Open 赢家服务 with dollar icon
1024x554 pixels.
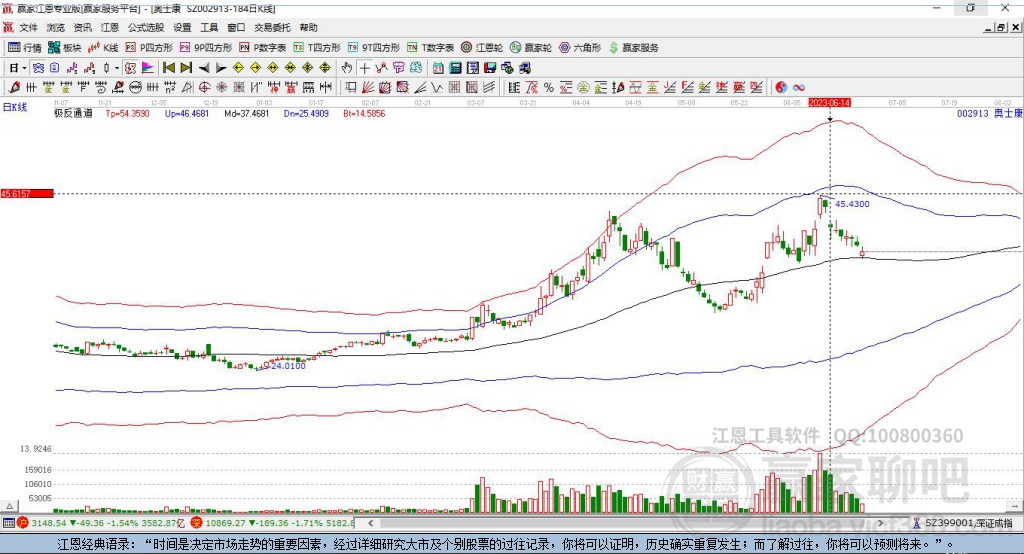634,48
